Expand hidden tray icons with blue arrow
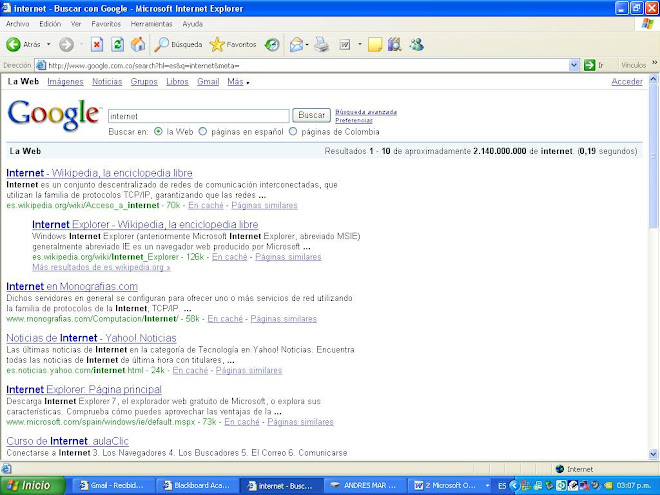 (514, 485)
